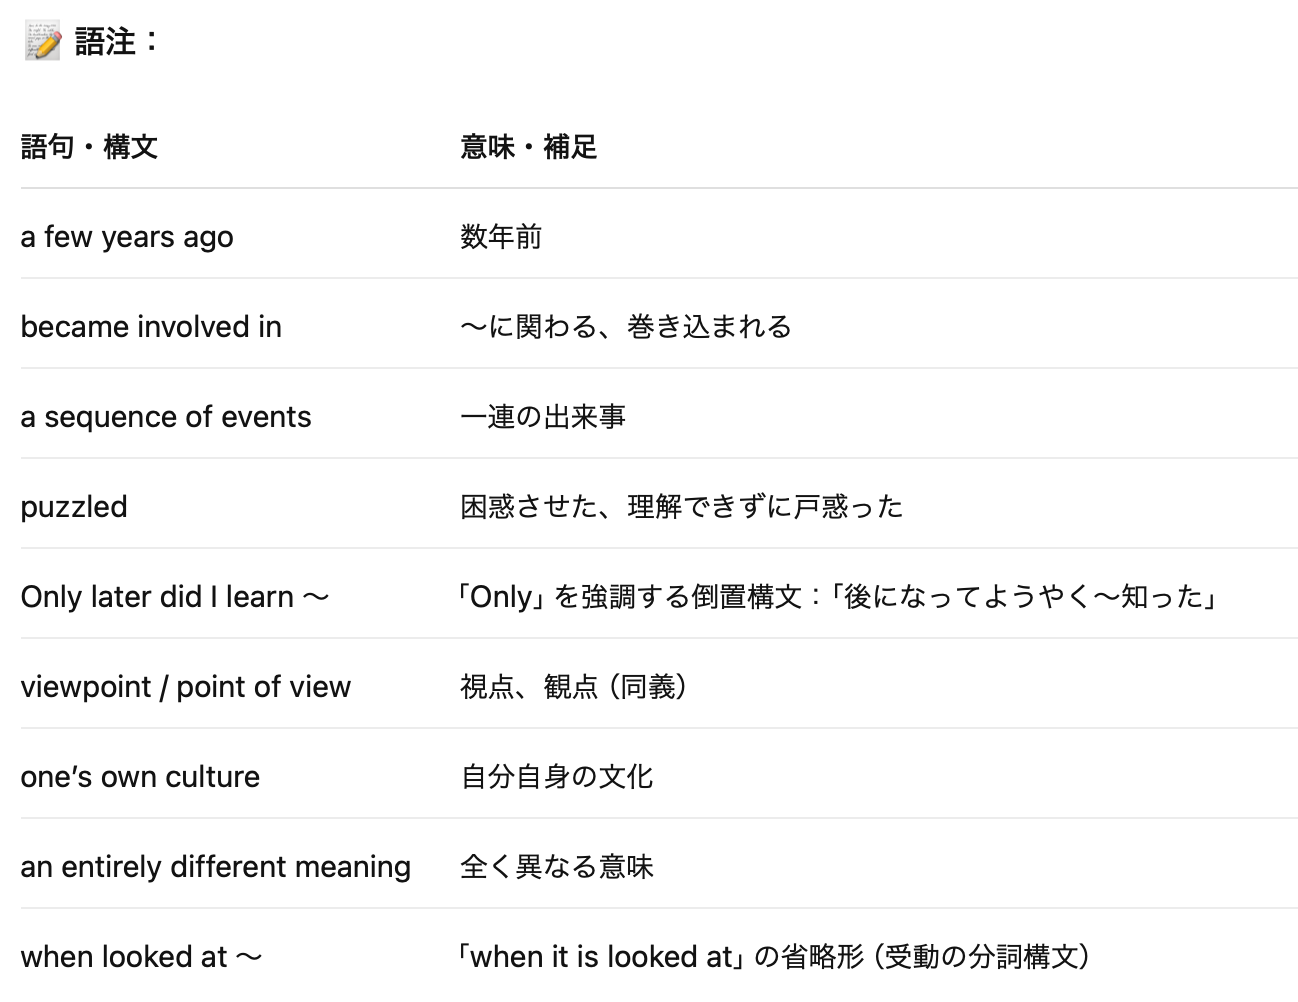Select the translation 一連の出来事
The image size is (1298, 1002).
[543, 417]
